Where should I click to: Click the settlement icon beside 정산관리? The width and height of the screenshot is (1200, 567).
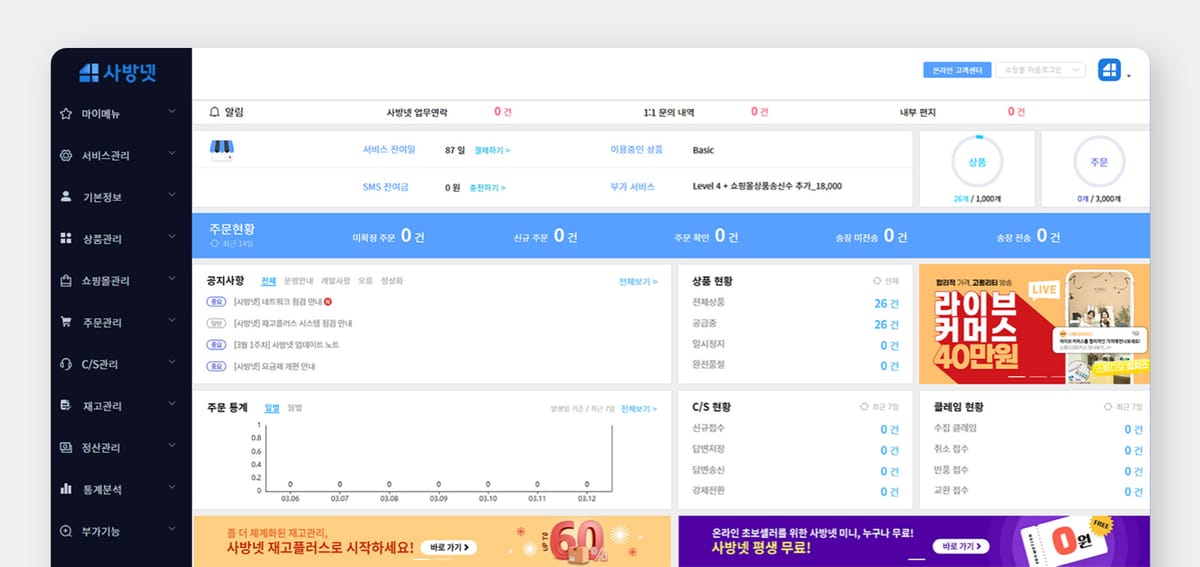pyautogui.click(x=66, y=447)
